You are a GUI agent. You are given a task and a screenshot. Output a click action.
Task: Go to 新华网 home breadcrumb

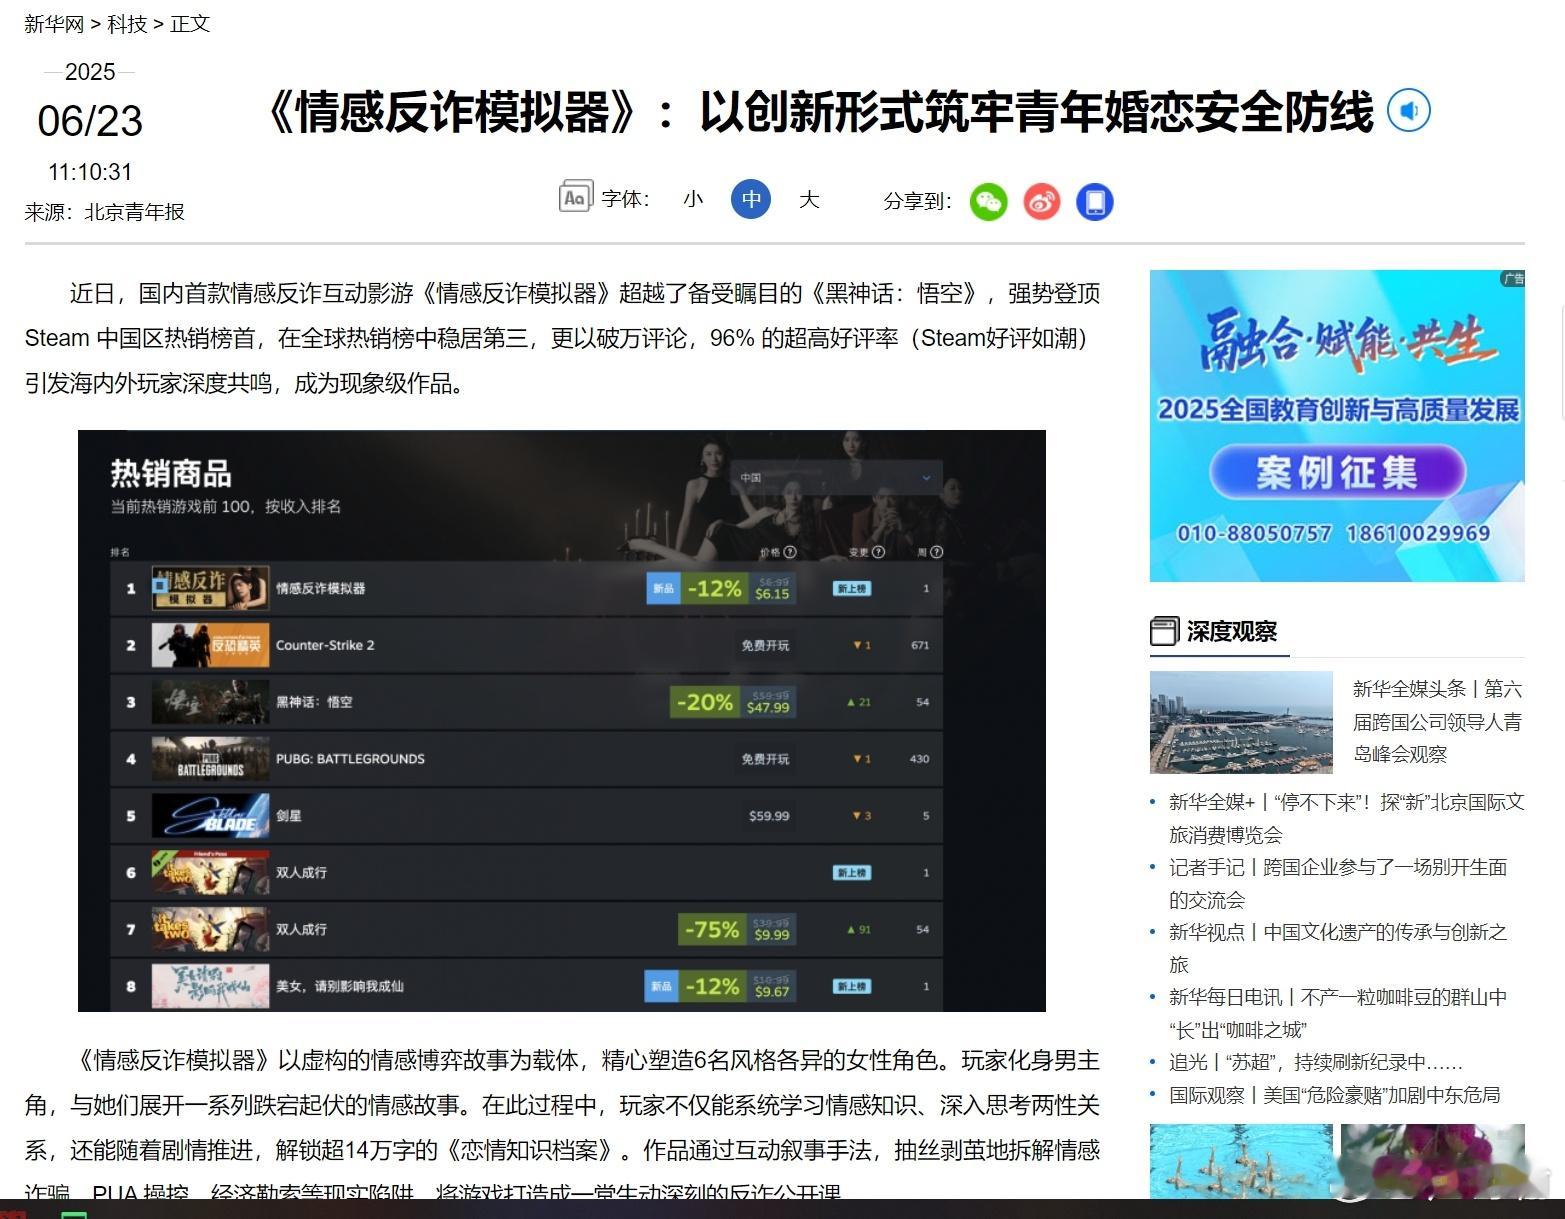pos(54,24)
